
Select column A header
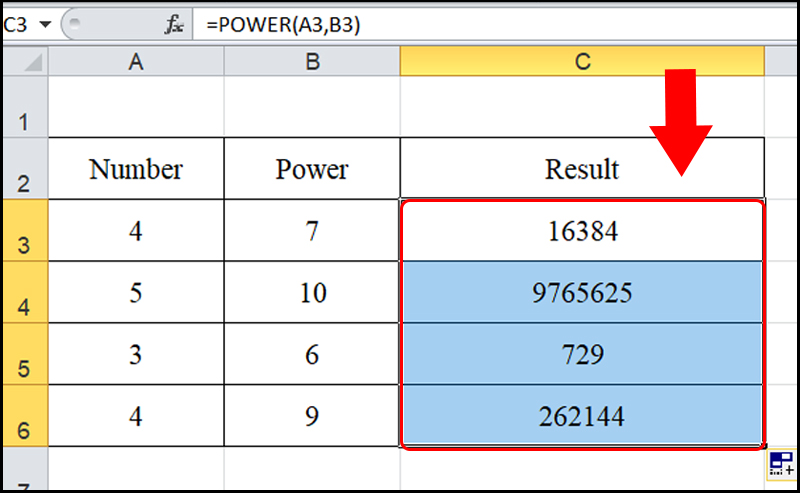(x=136, y=62)
